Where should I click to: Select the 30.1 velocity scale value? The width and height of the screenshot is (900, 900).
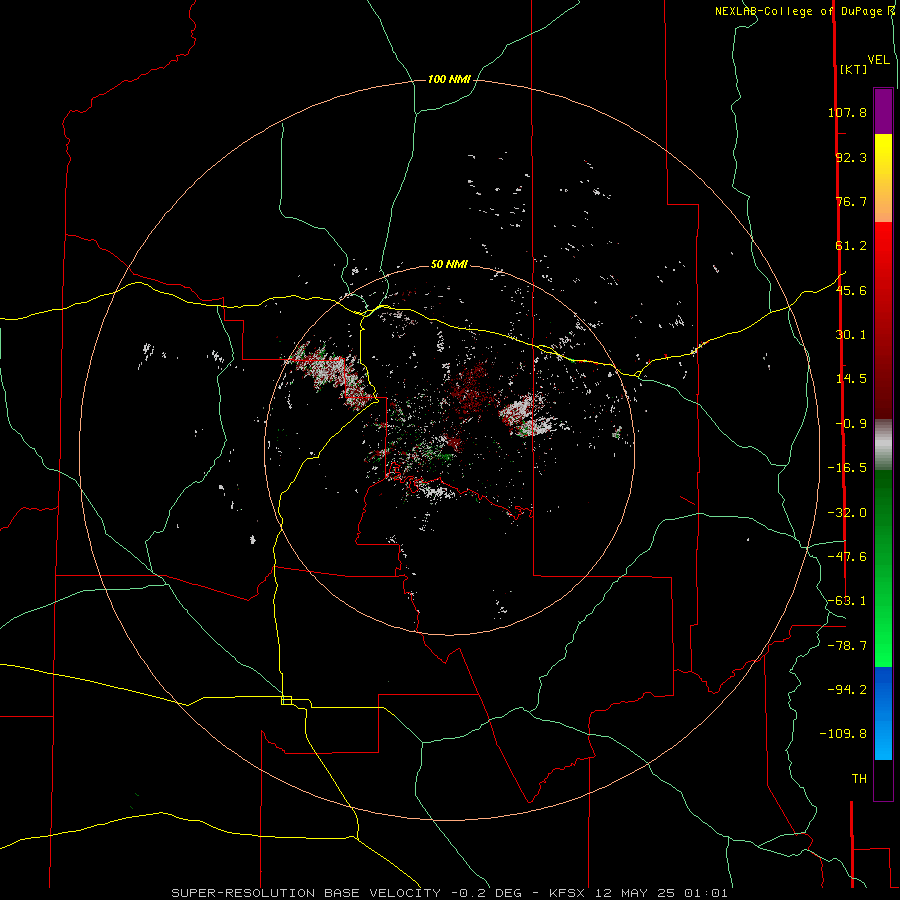851,335
